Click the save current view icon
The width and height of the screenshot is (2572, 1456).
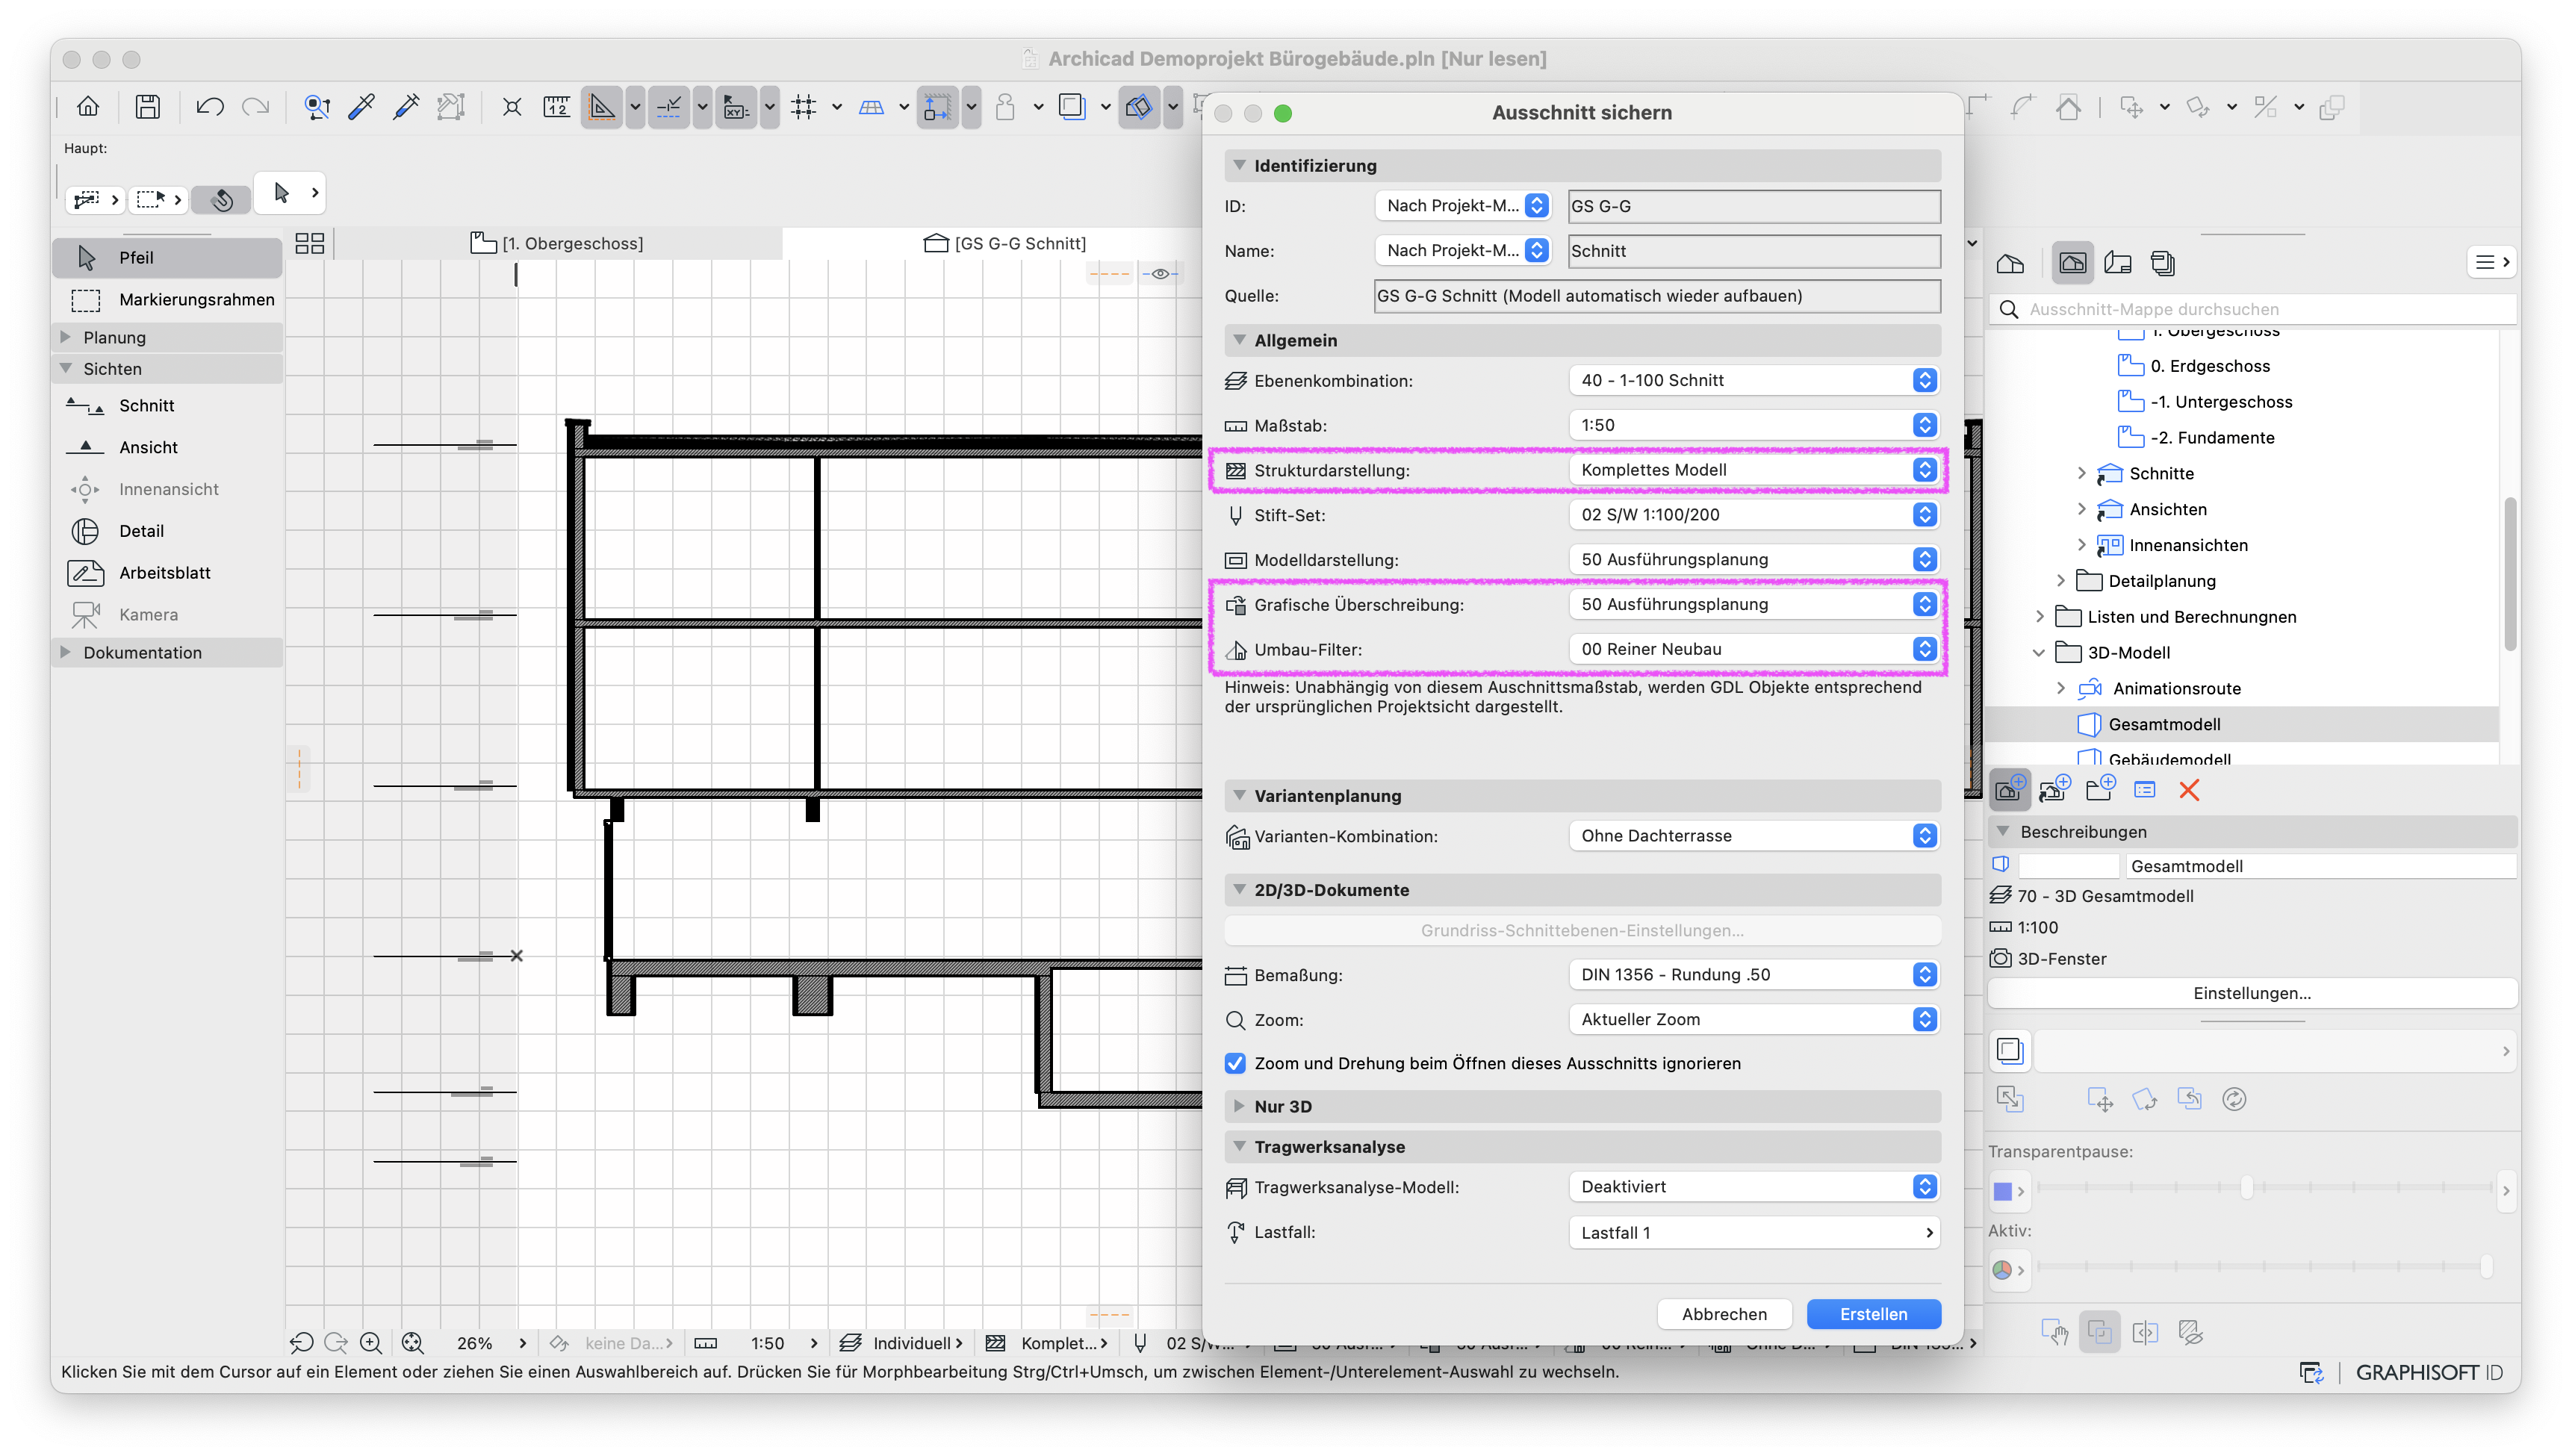(2008, 789)
